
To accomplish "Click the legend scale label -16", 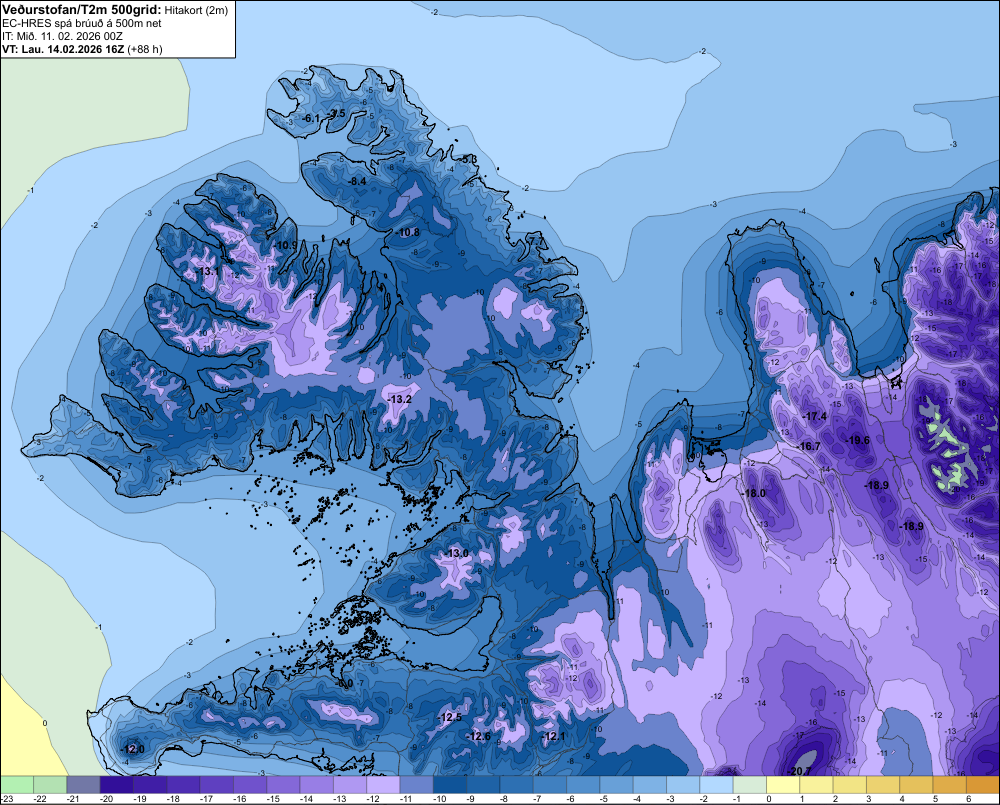I will click(x=239, y=799).
